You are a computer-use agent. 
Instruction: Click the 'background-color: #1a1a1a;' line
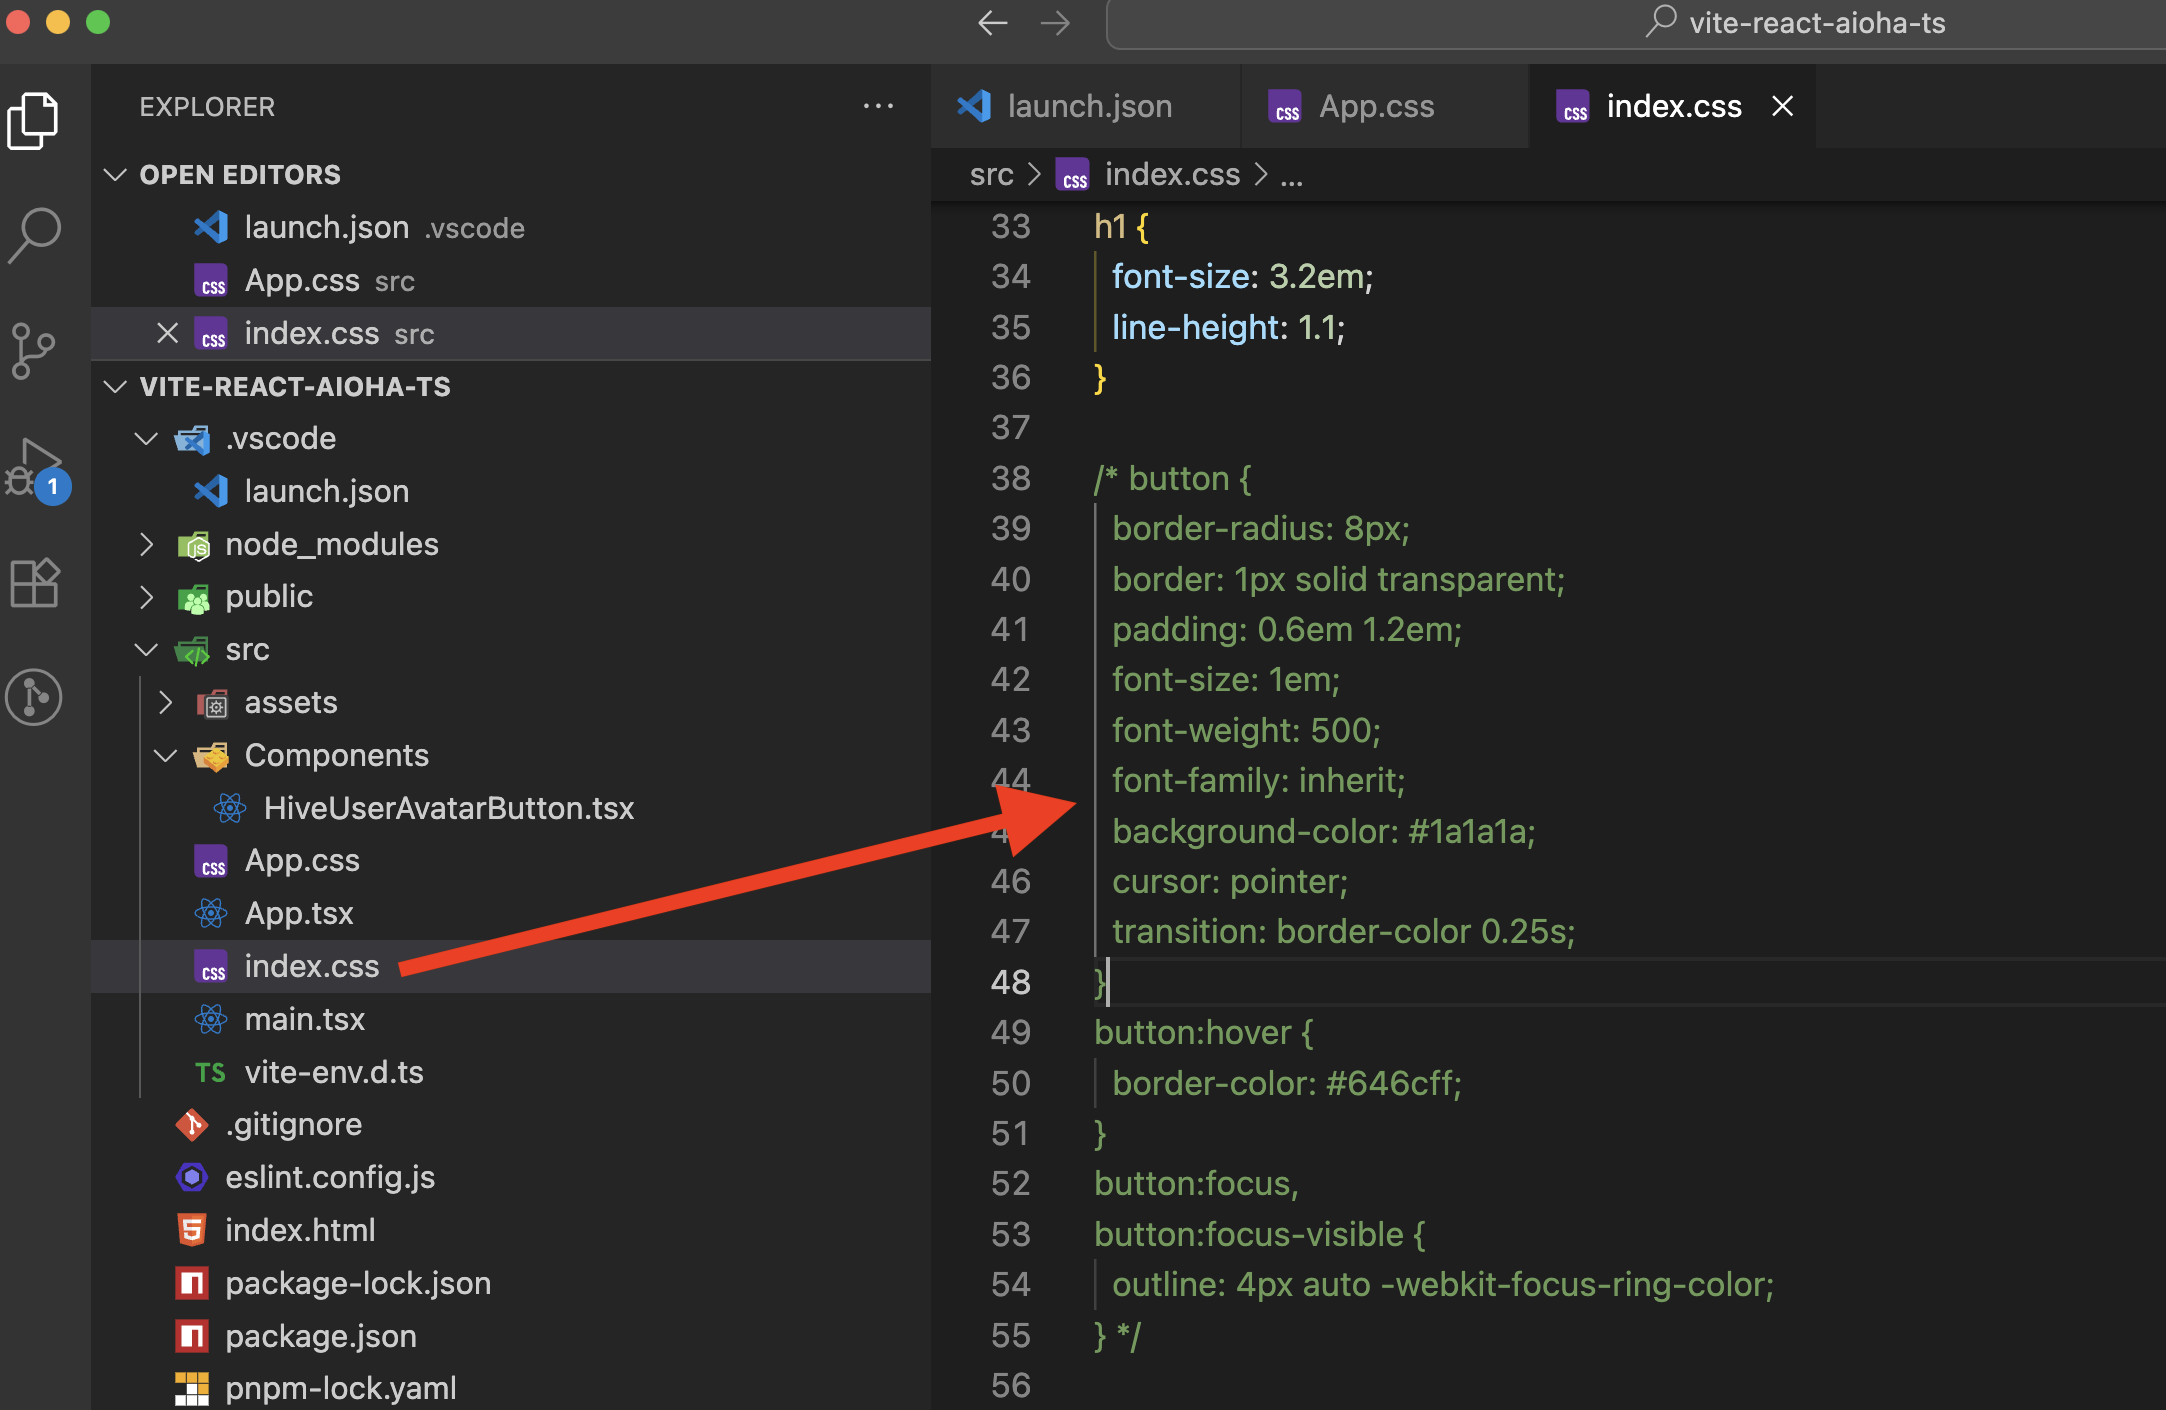click(1323, 832)
